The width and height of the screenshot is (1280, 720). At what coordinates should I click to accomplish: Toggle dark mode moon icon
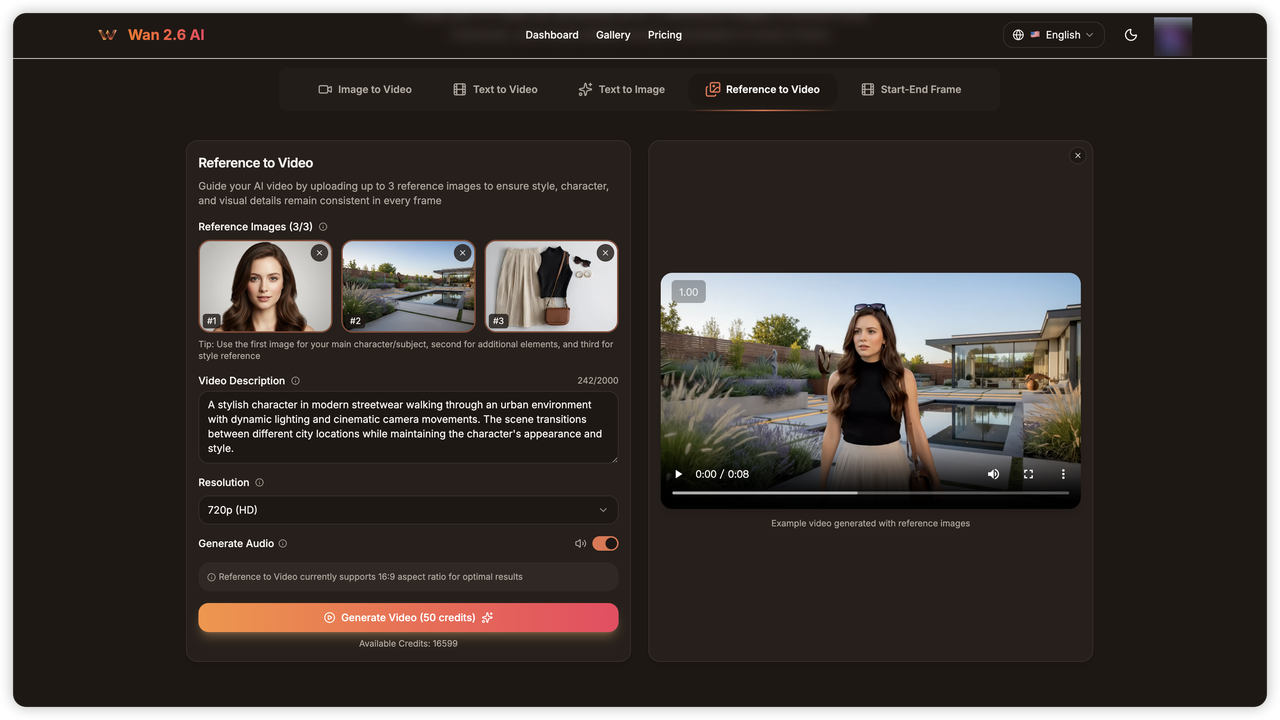coord(1131,35)
